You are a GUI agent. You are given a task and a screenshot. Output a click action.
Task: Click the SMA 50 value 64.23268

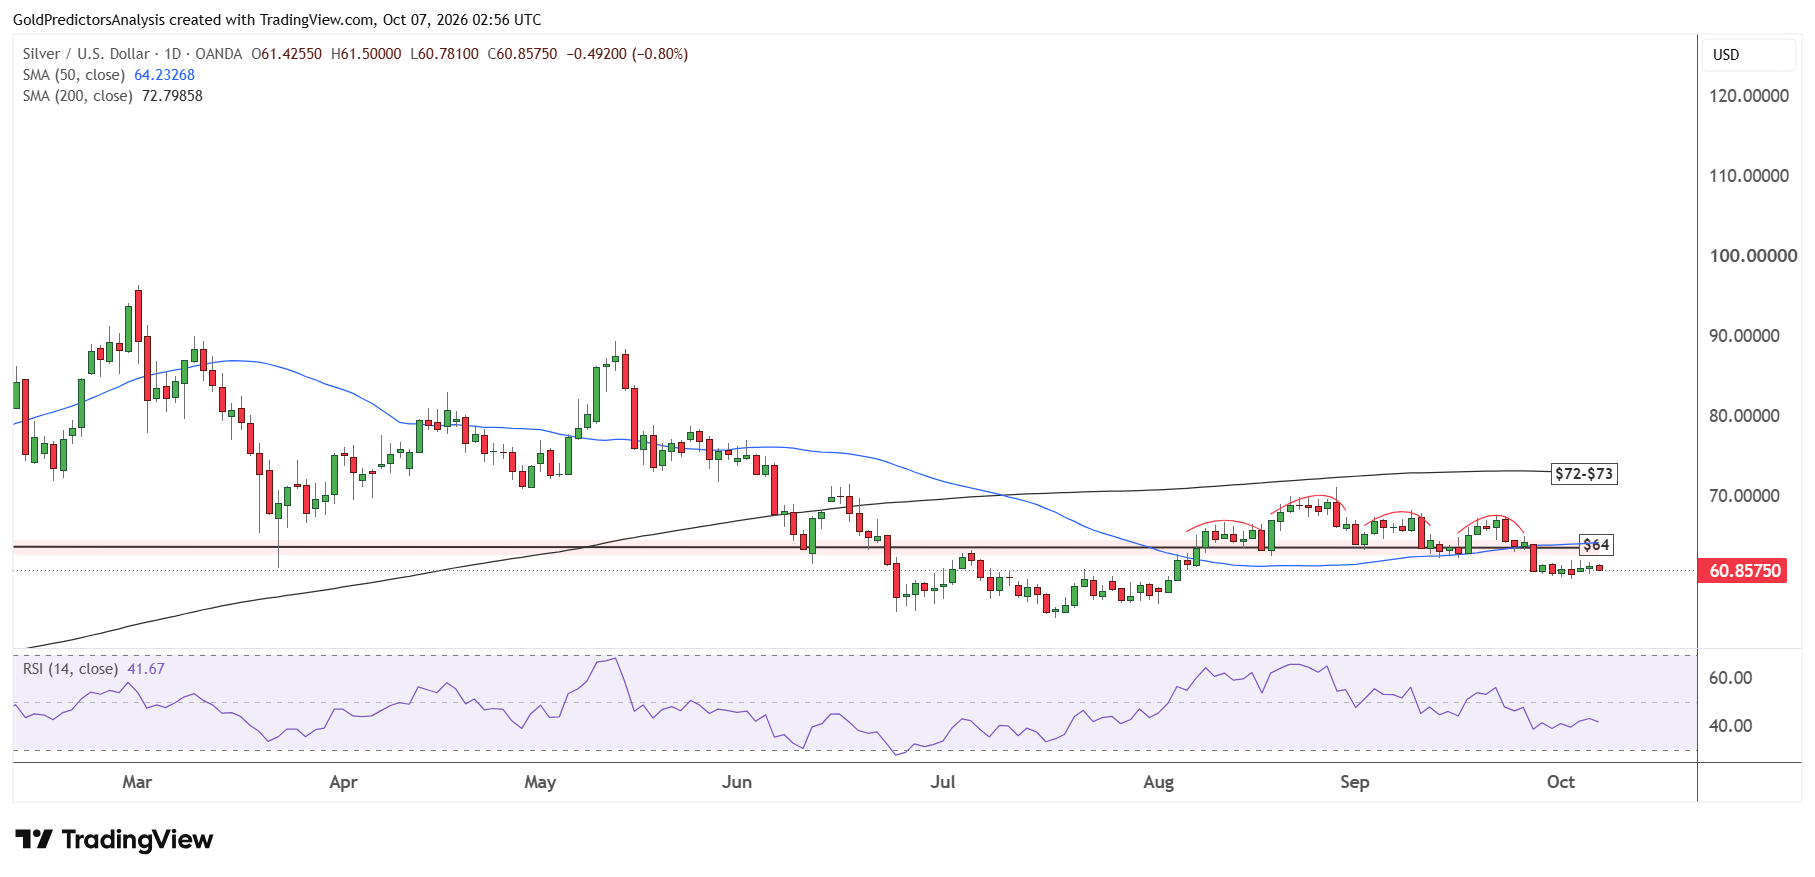pyautogui.click(x=164, y=75)
